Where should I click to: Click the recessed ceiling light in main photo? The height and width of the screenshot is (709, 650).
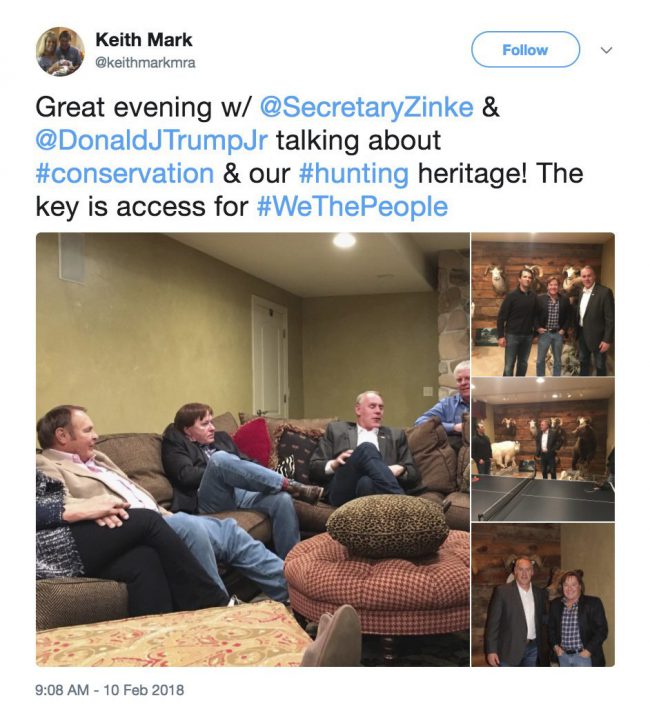tap(344, 240)
